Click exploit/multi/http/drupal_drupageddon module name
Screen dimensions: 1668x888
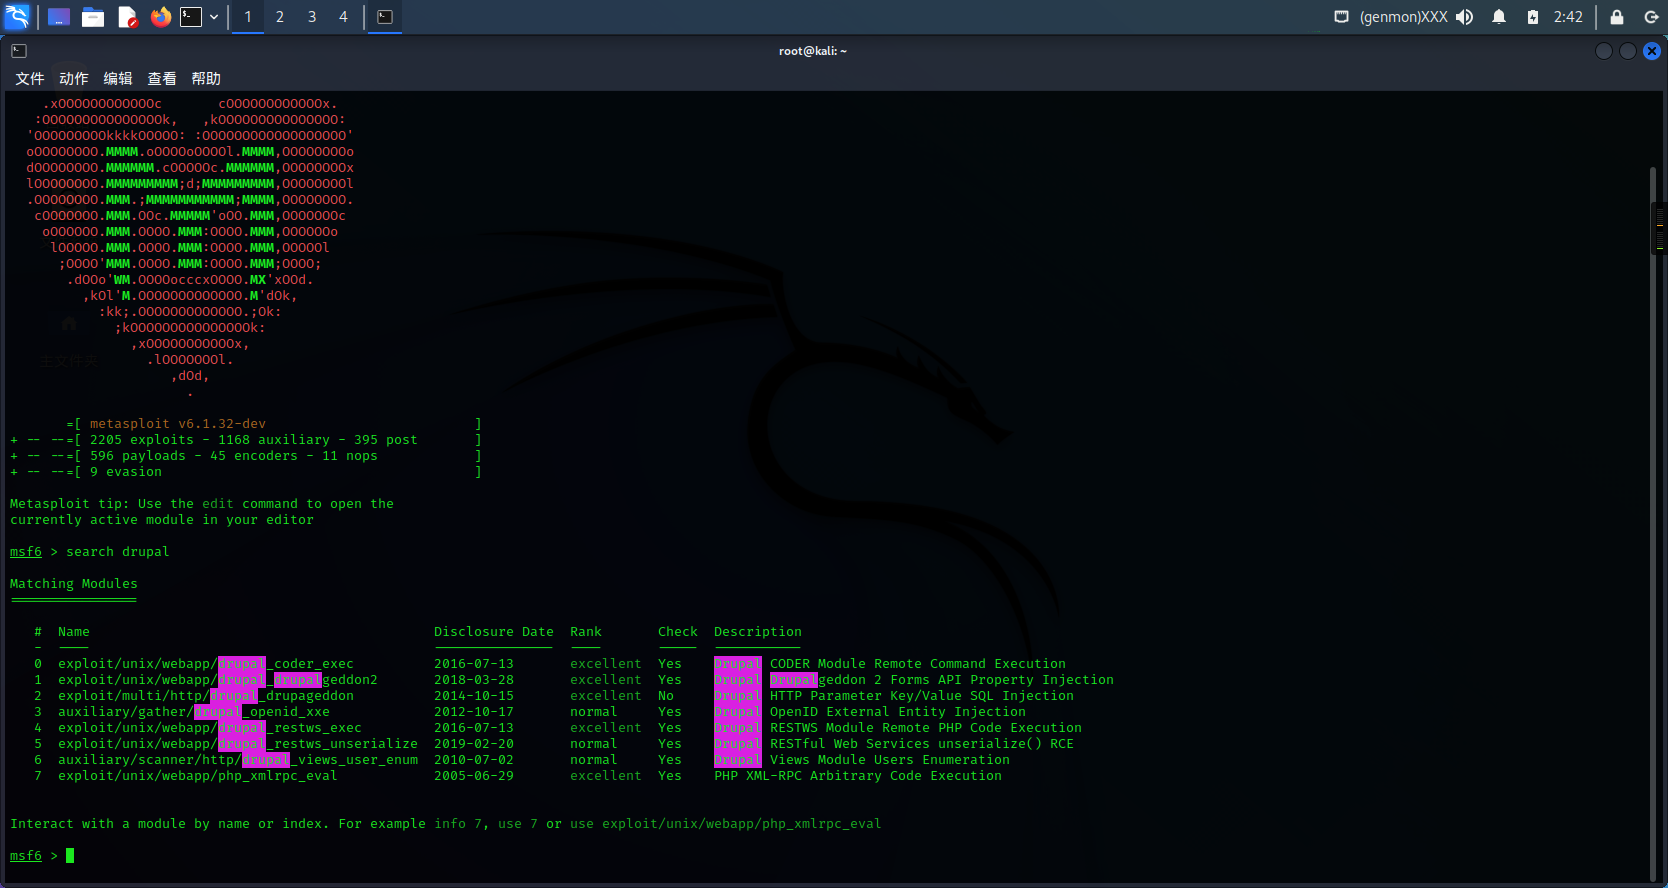pyautogui.click(x=206, y=696)
